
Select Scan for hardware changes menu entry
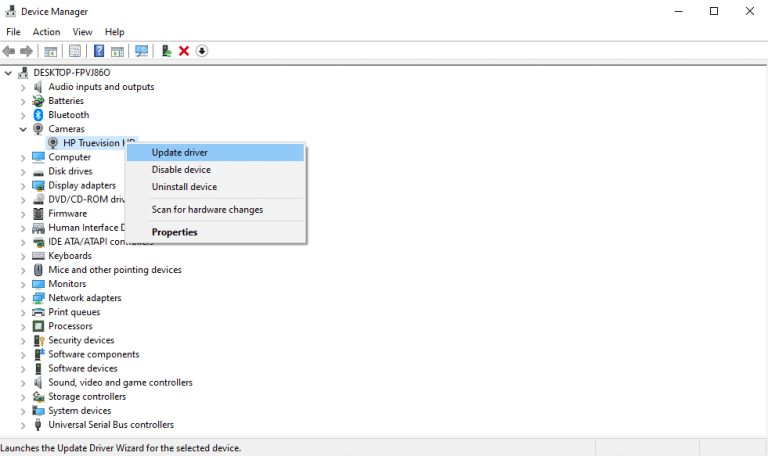click(x=216, y=210)
